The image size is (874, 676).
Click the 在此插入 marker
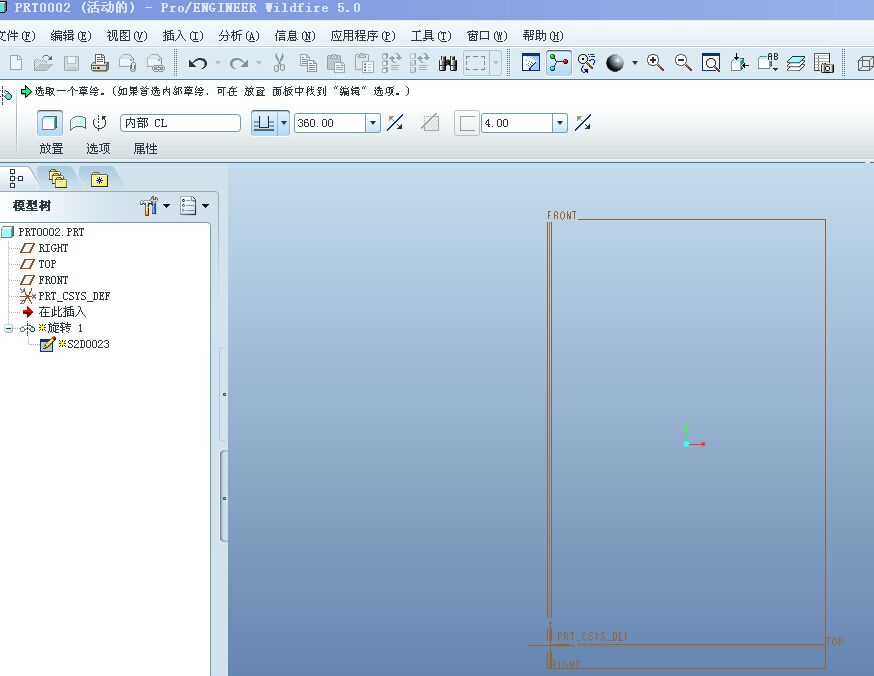(55, 312)
